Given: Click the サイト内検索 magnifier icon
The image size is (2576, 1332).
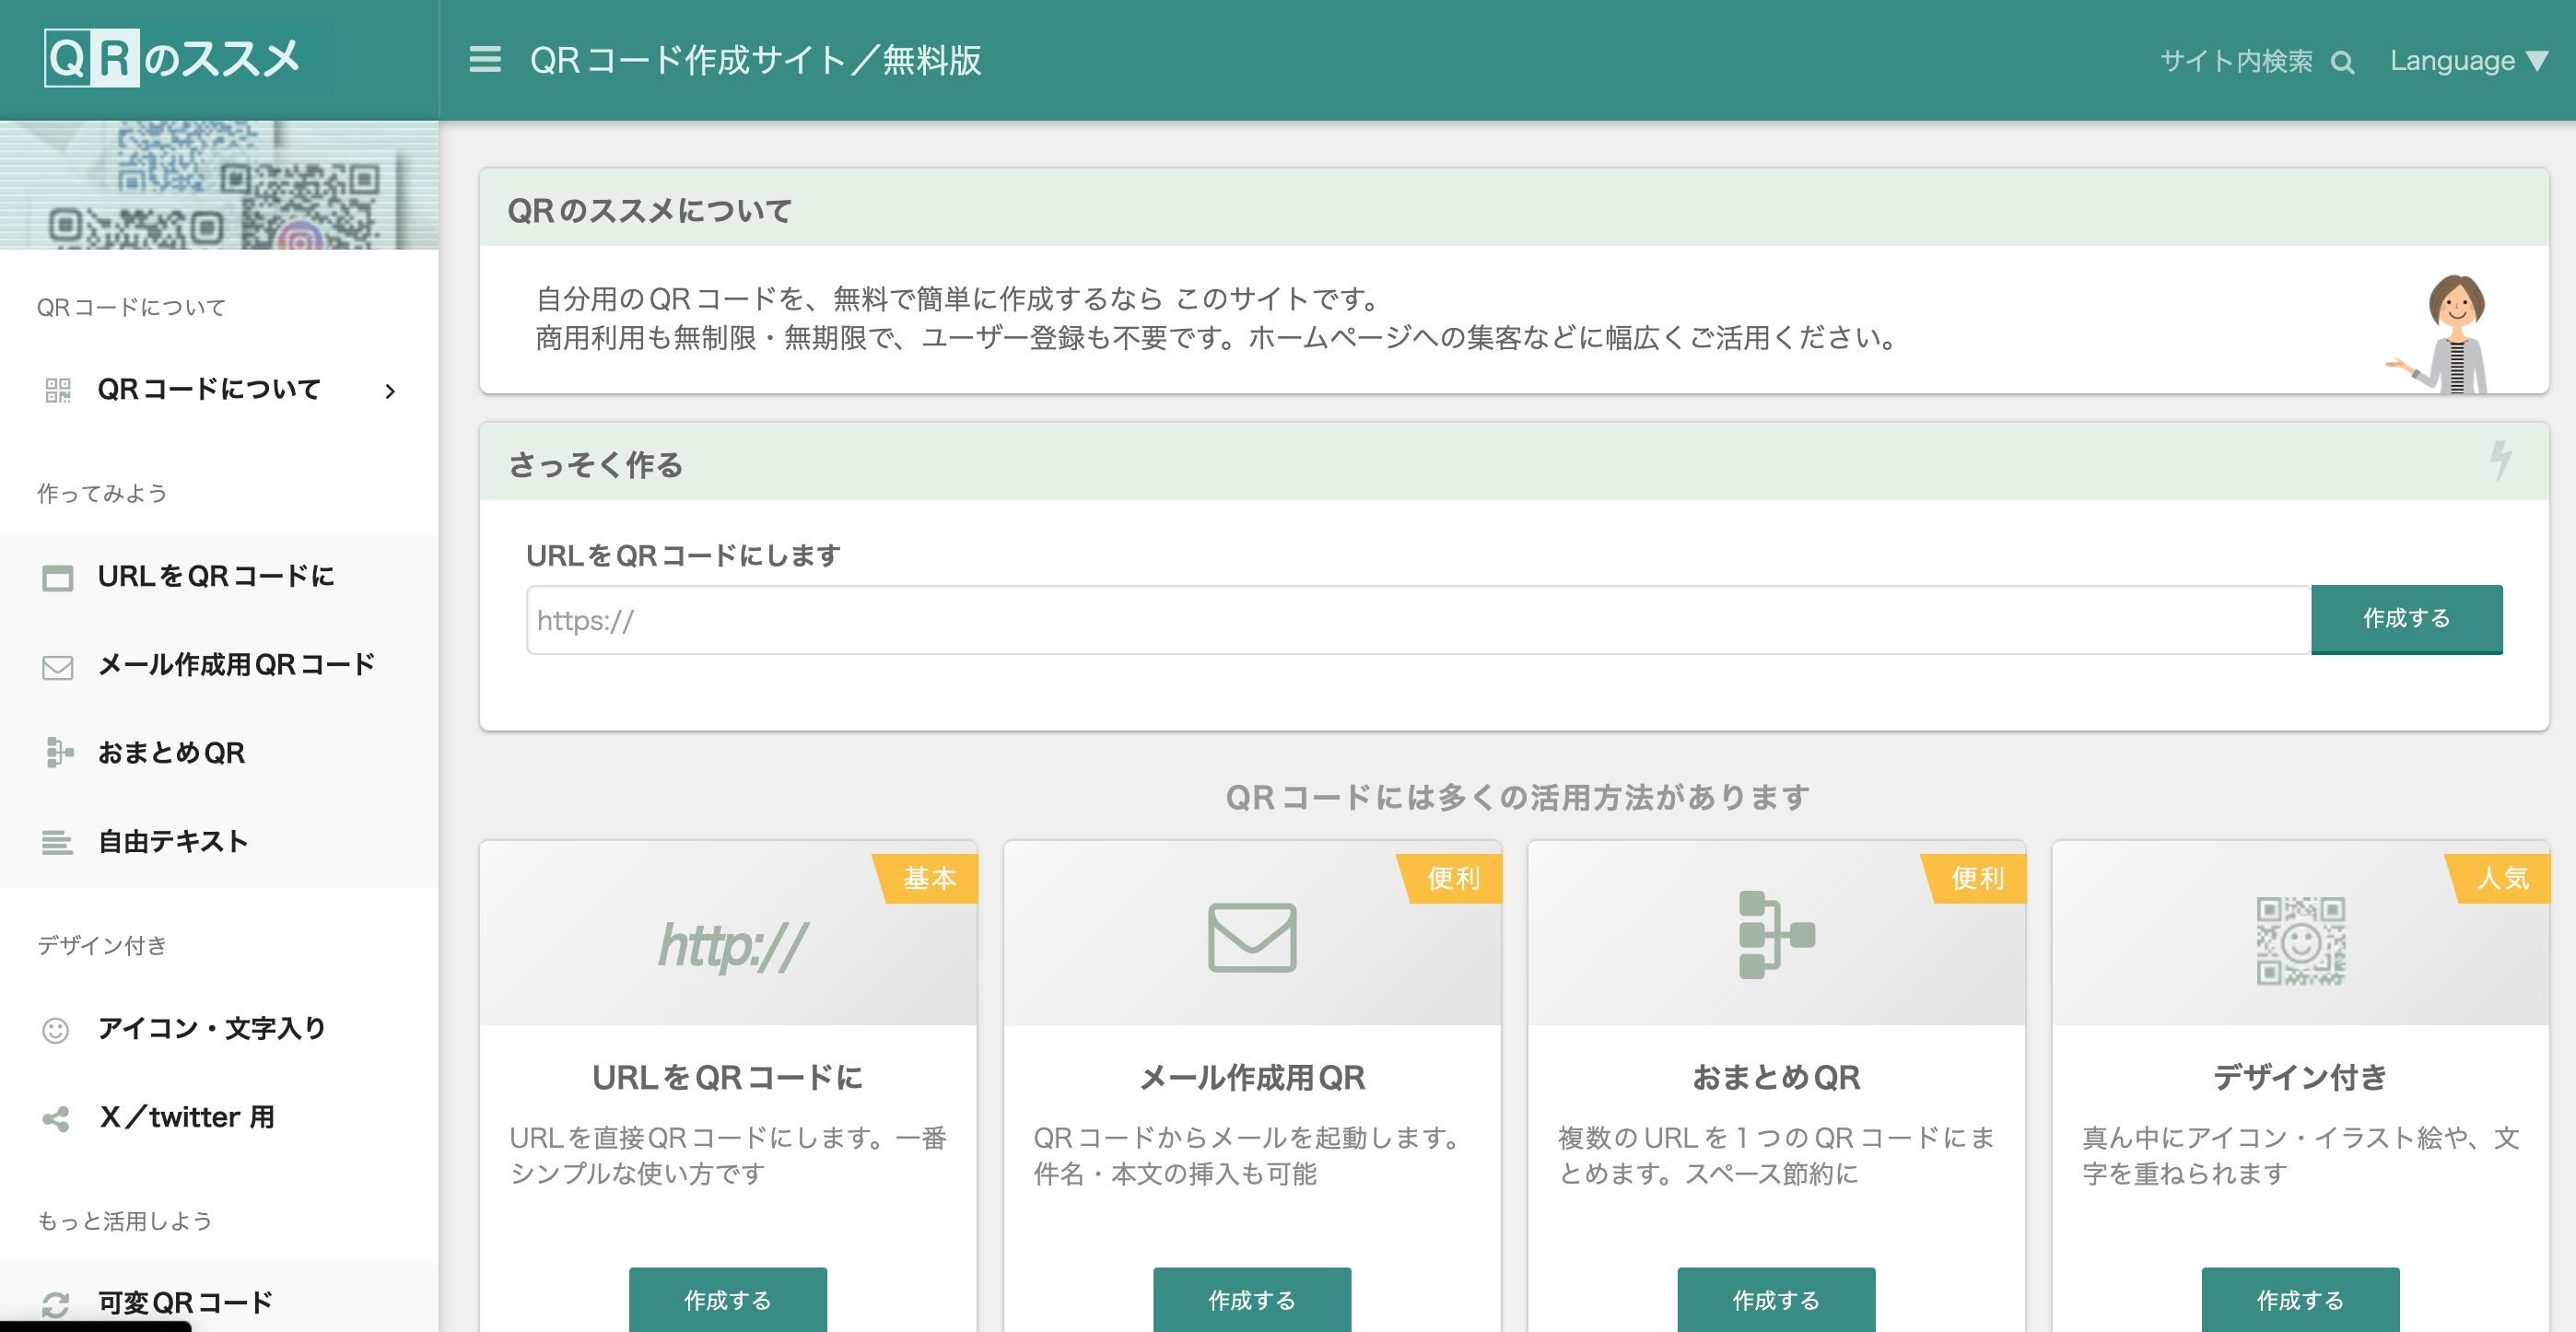Looking at the screenshot, I should coord(2342,61).
